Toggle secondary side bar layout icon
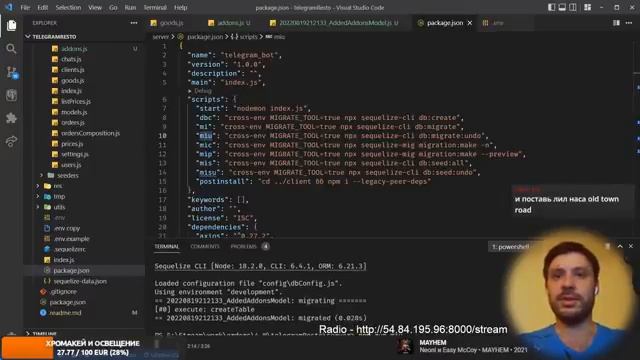The image size is (640, 360). pos(573,7)
